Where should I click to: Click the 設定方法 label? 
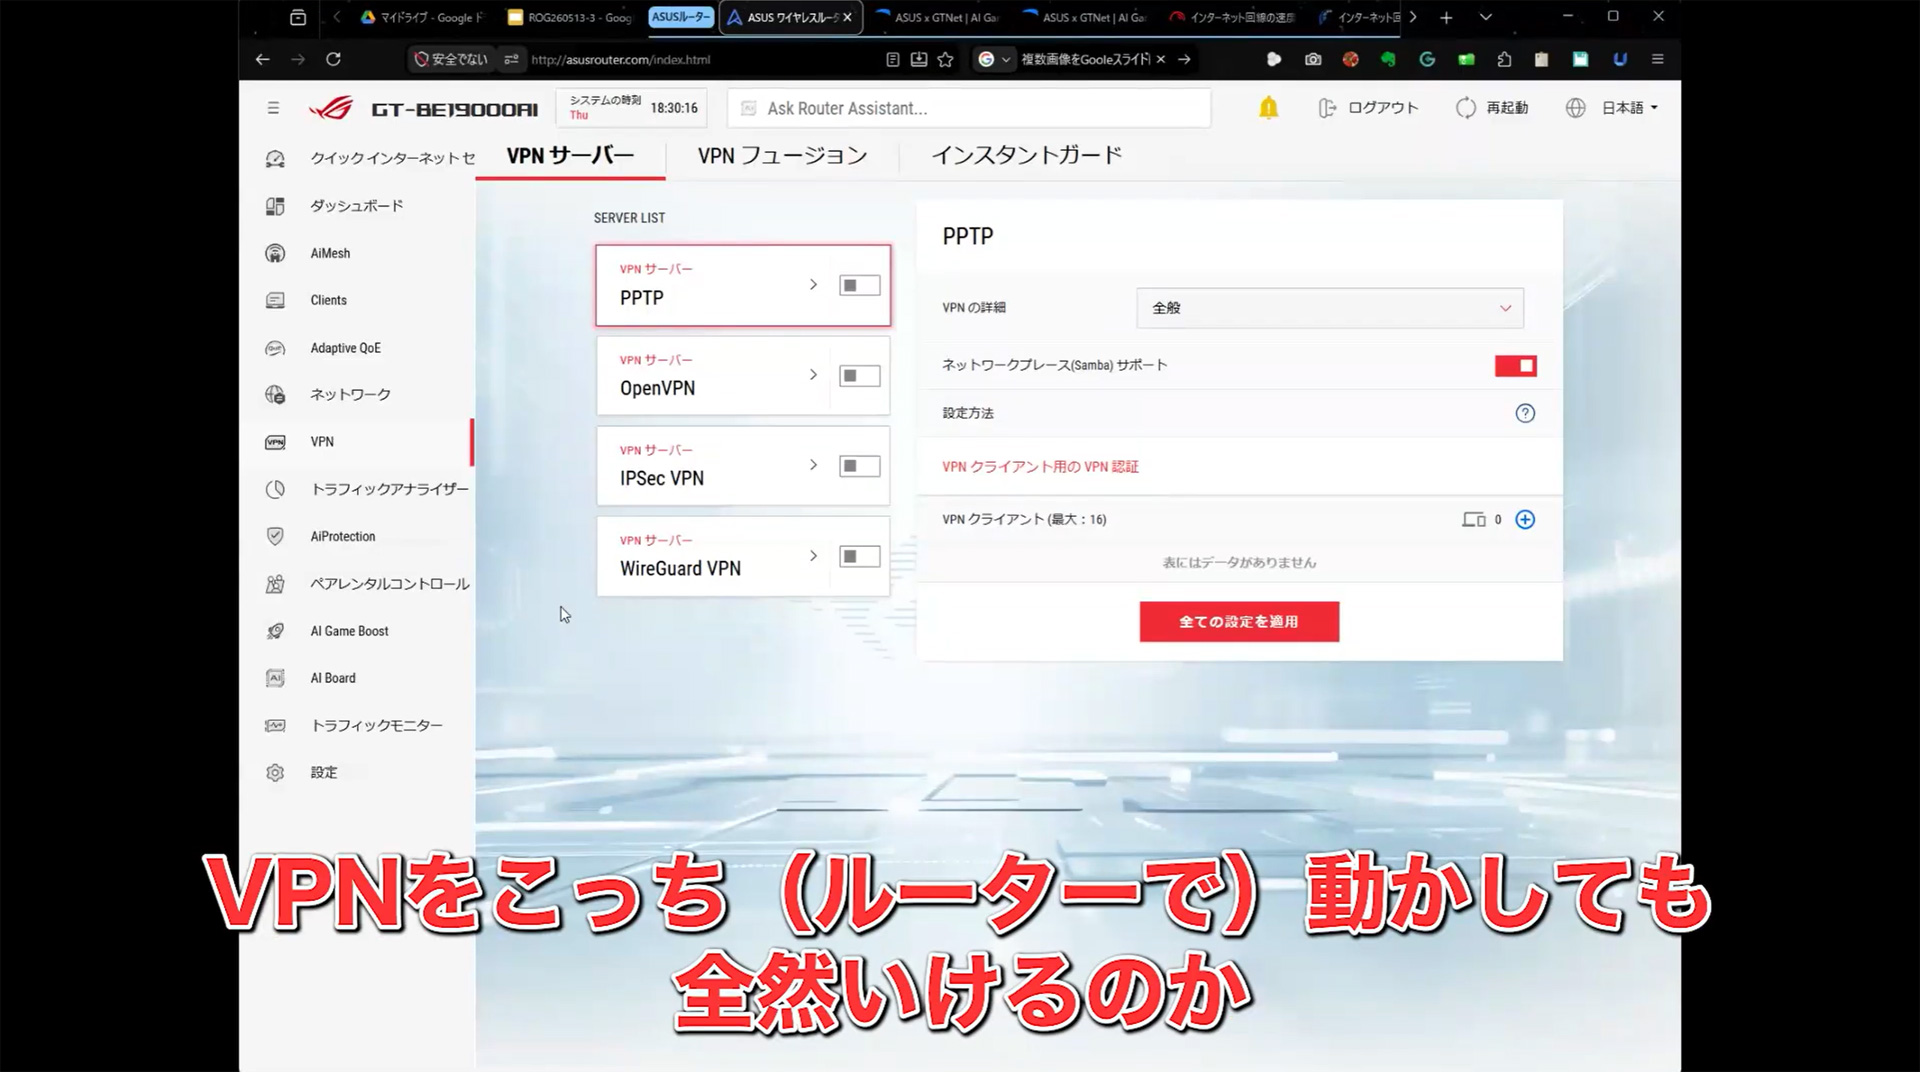[968, 413]
